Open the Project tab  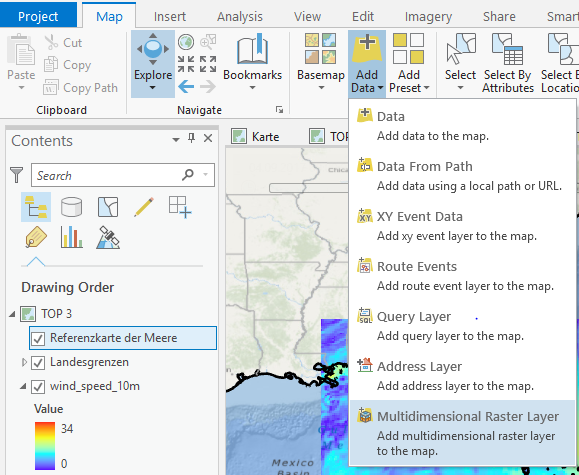[x=38, y=16]
